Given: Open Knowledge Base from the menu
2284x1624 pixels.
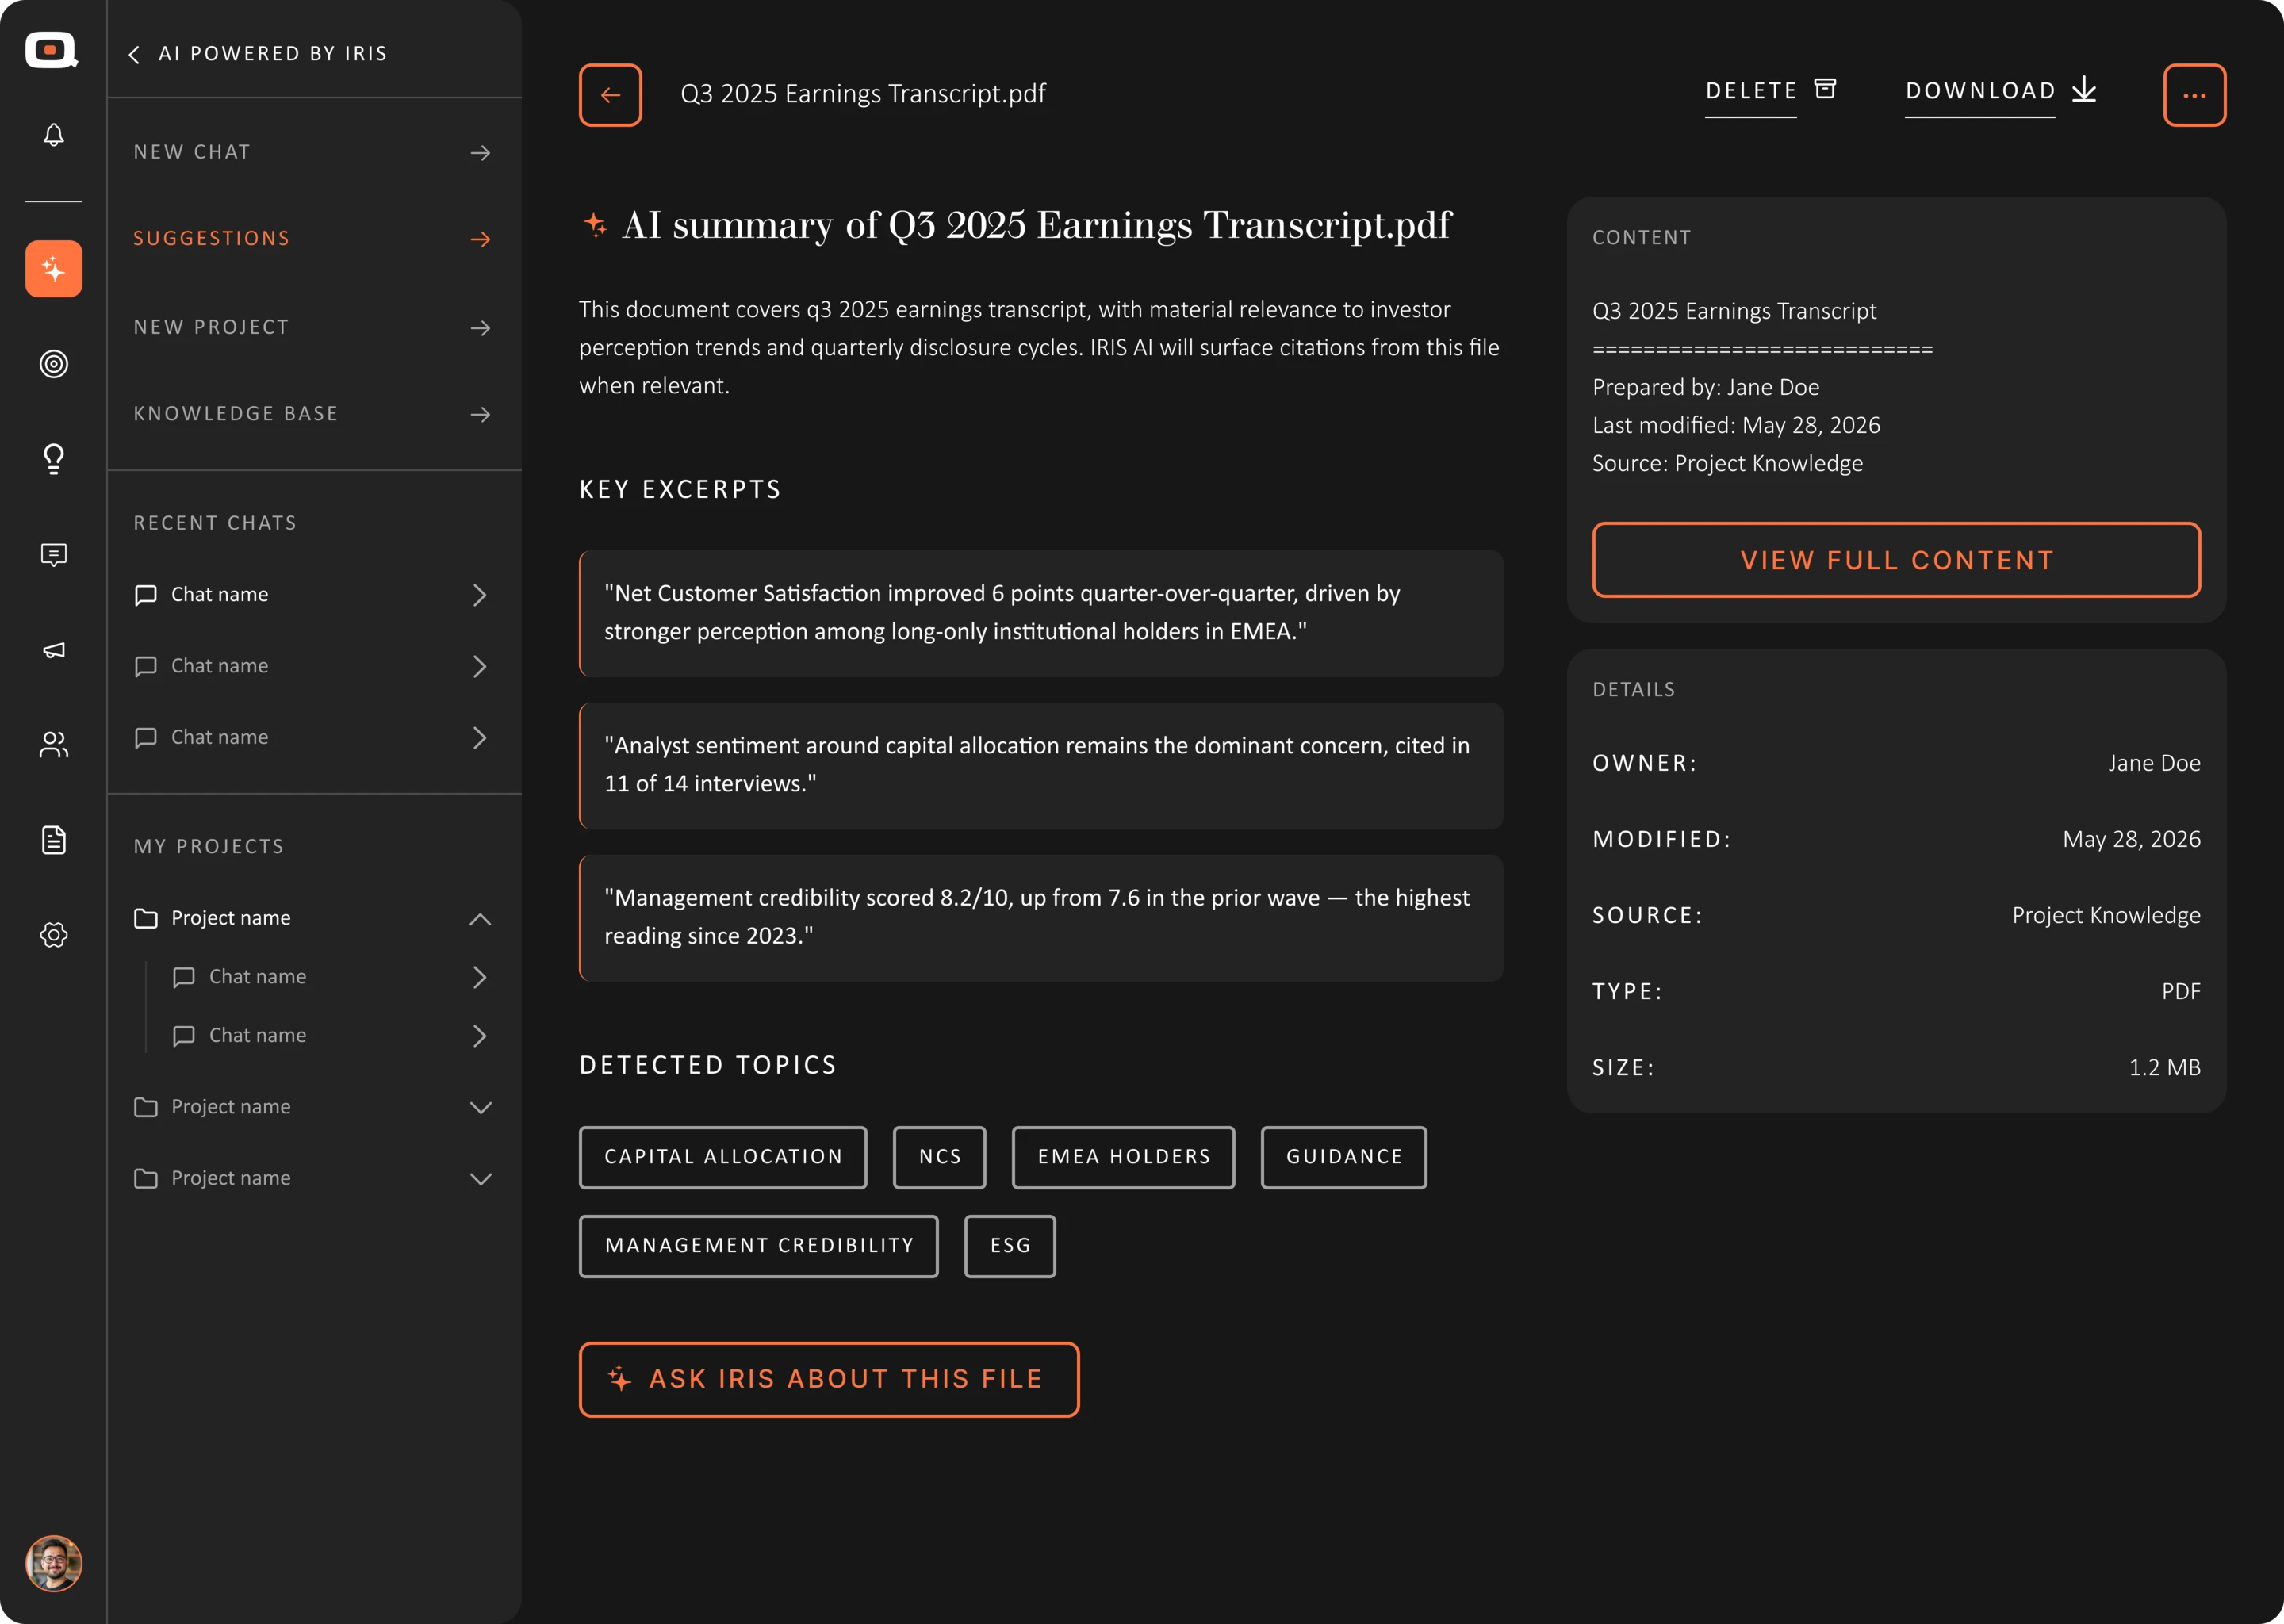Looking at the screenshot, I should coord(314,414).
